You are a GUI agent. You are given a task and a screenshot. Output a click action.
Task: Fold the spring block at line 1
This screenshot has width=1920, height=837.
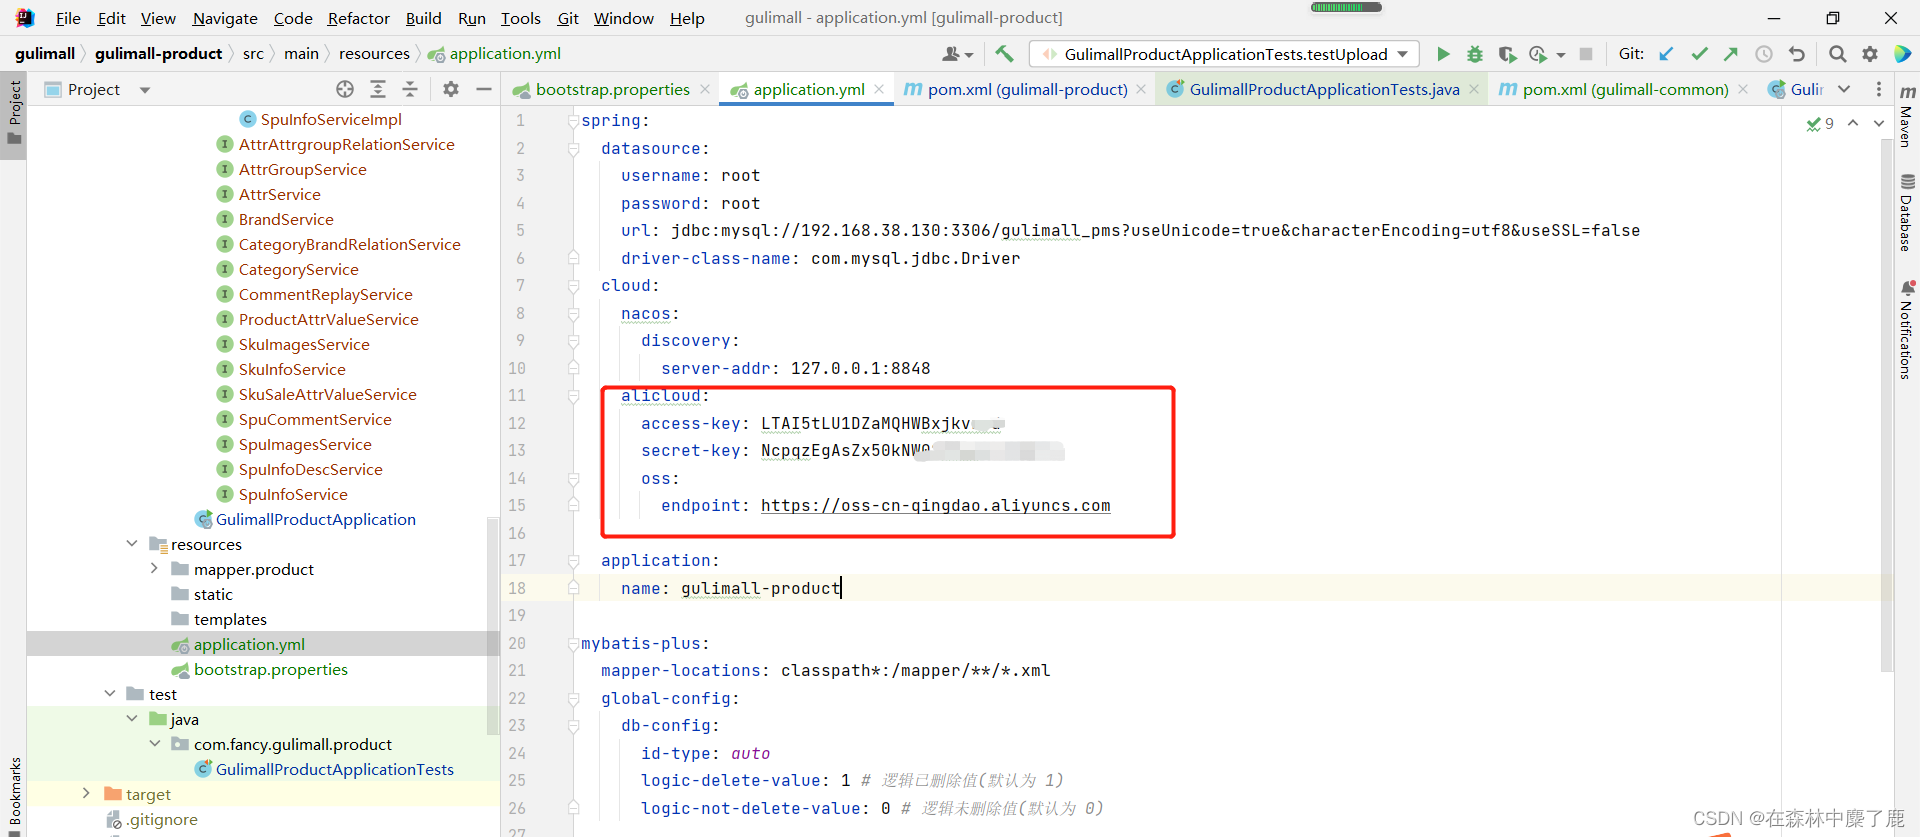point(573,121)
